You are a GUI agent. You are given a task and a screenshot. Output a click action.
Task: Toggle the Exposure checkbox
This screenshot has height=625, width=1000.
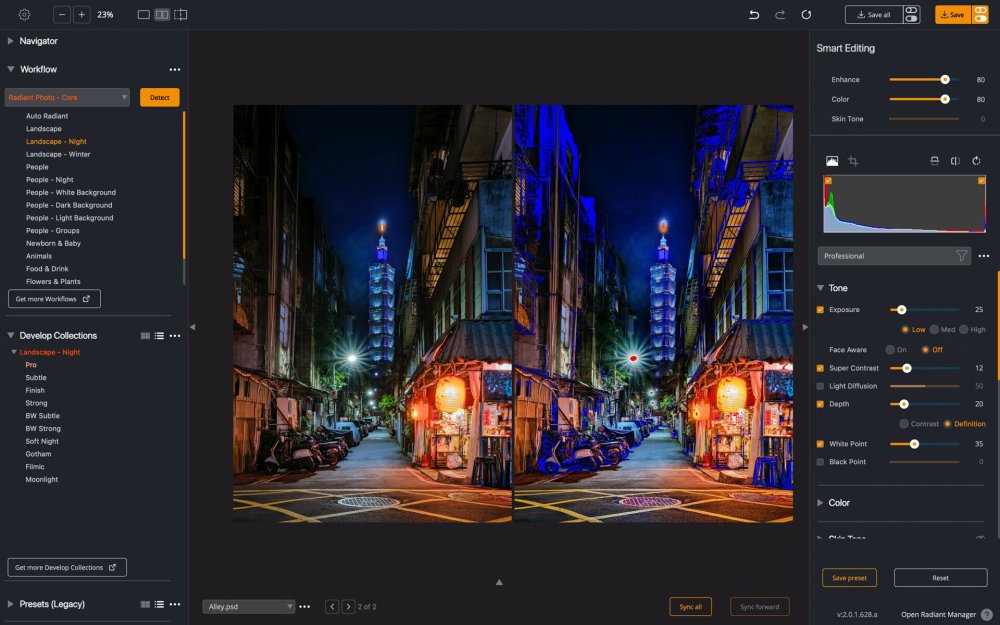[x=820, y=309]
